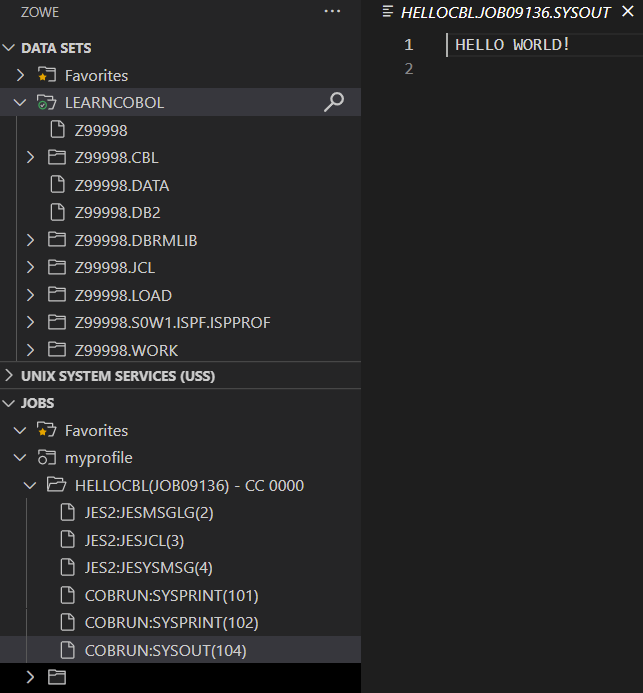Expand the Z99998.CBL data set
This screenshot has height=693, width=643.
30,157
